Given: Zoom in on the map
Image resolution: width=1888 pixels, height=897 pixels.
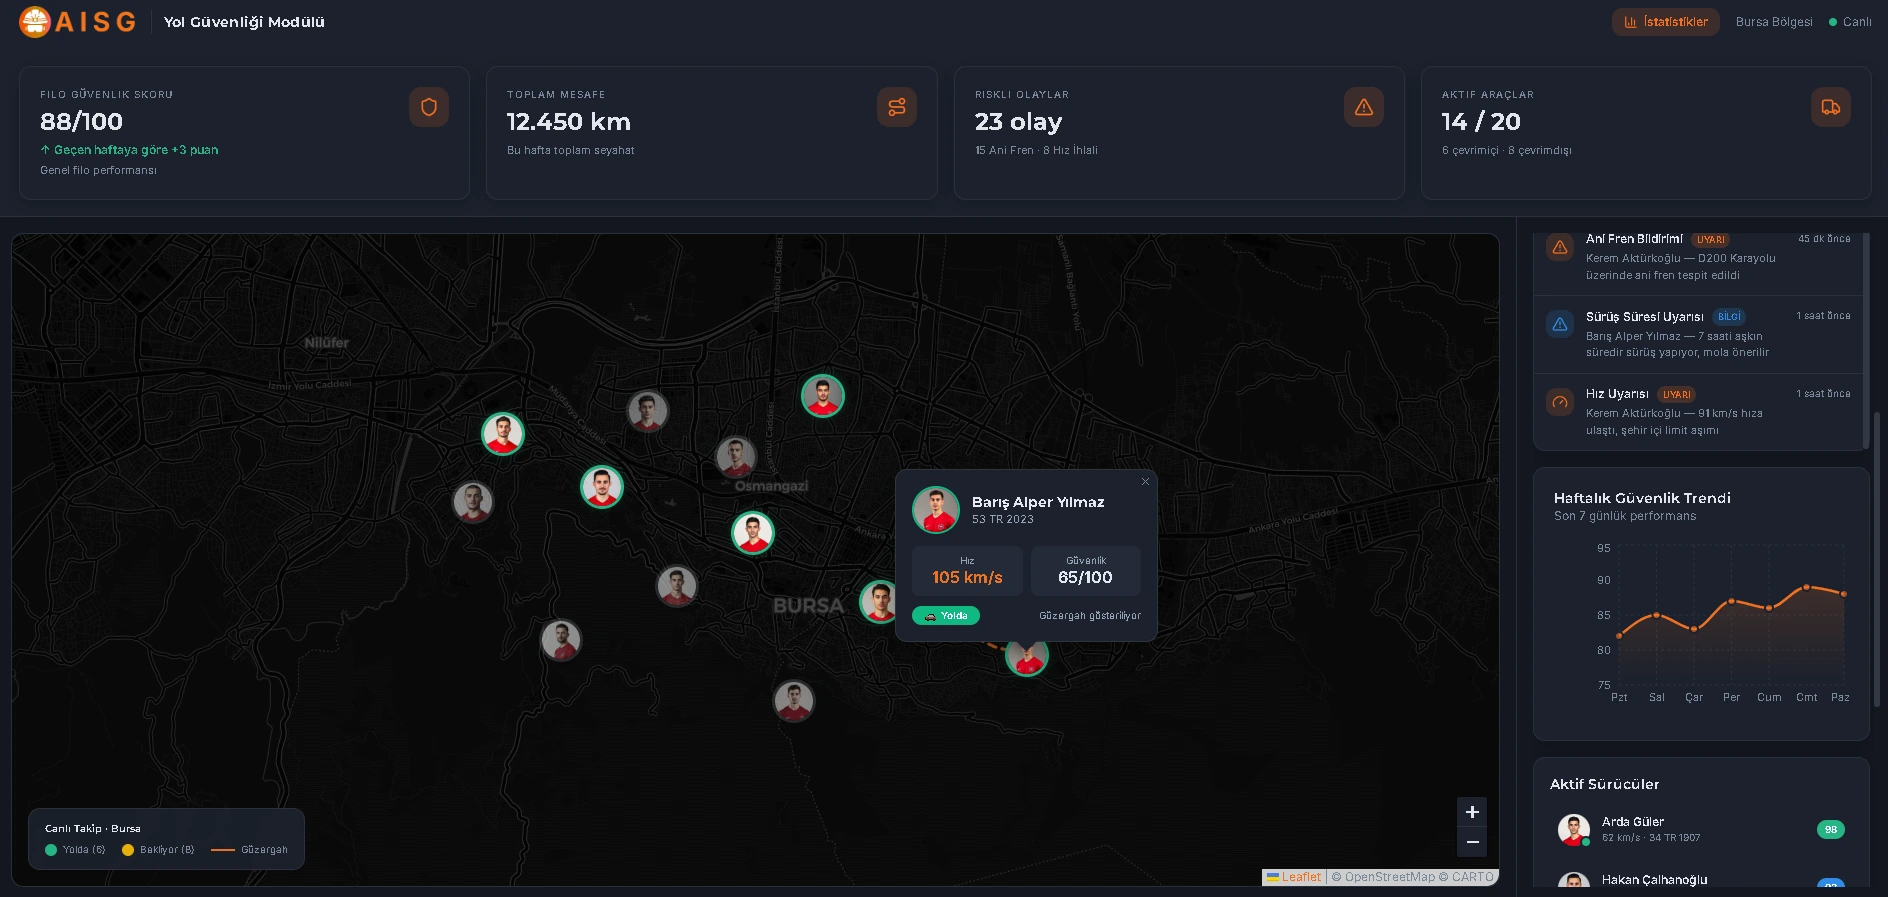Looking at the screenshot, I should click(1471, 812).
